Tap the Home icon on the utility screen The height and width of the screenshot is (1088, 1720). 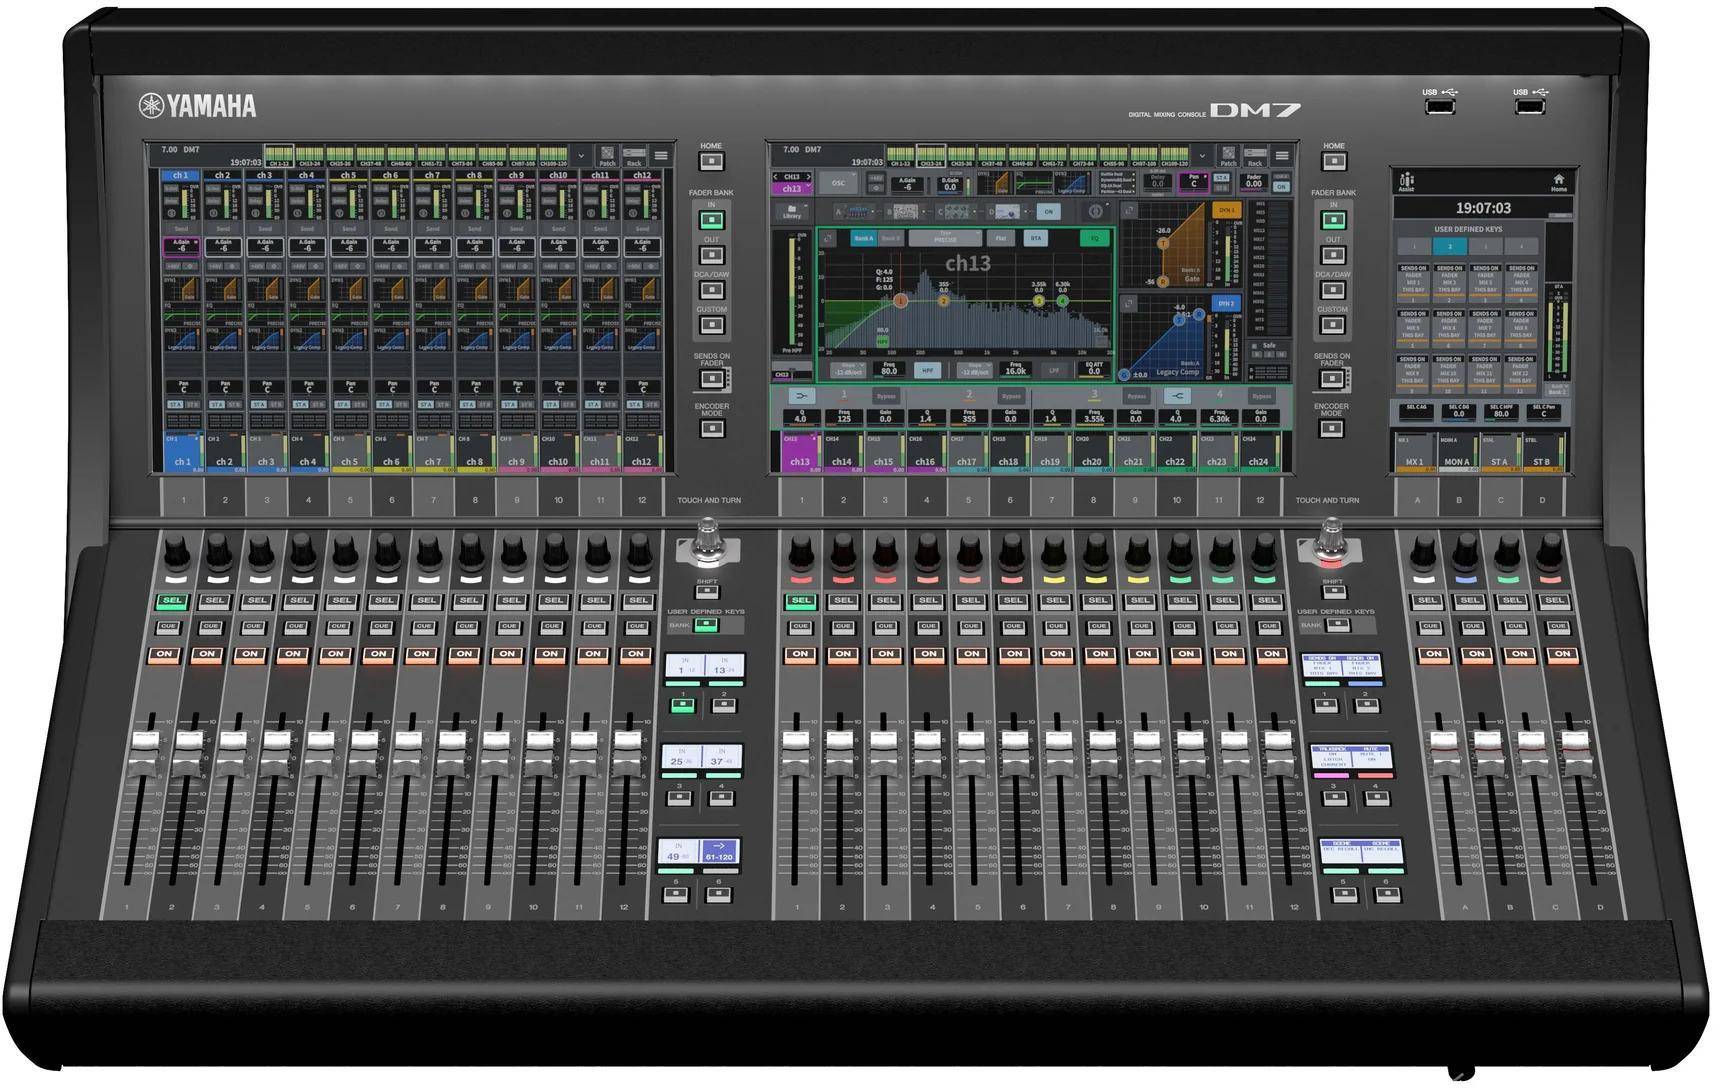[1558, 182]
